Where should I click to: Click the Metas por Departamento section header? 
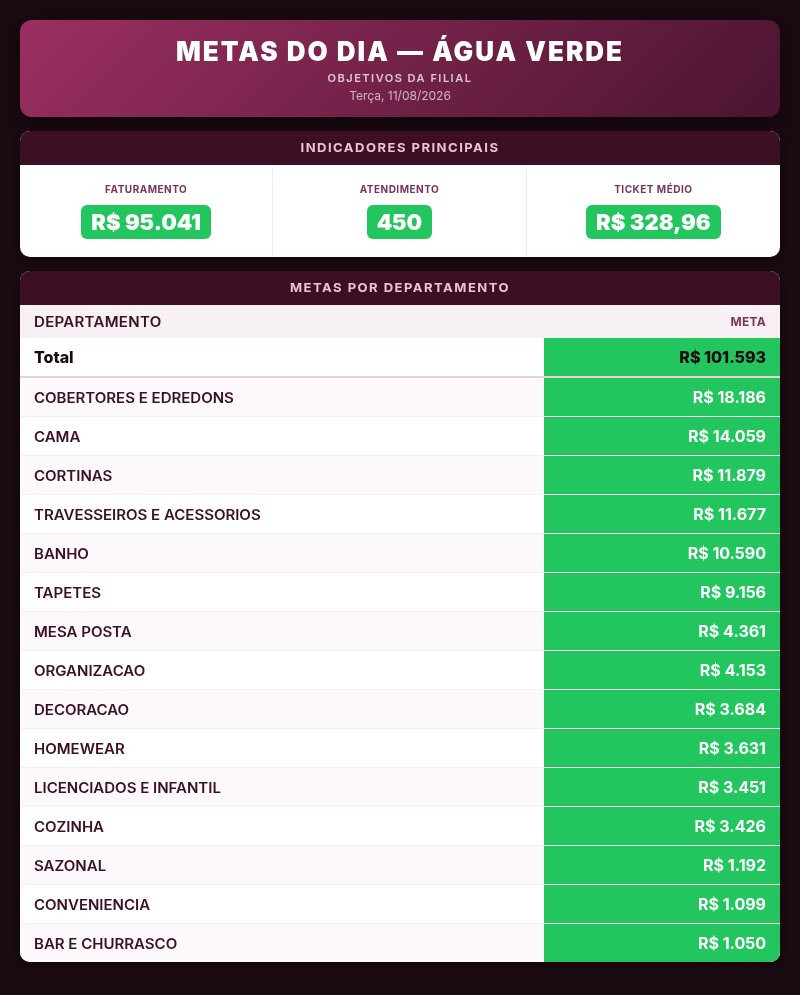pyautogui.click(x=400, y=287)
